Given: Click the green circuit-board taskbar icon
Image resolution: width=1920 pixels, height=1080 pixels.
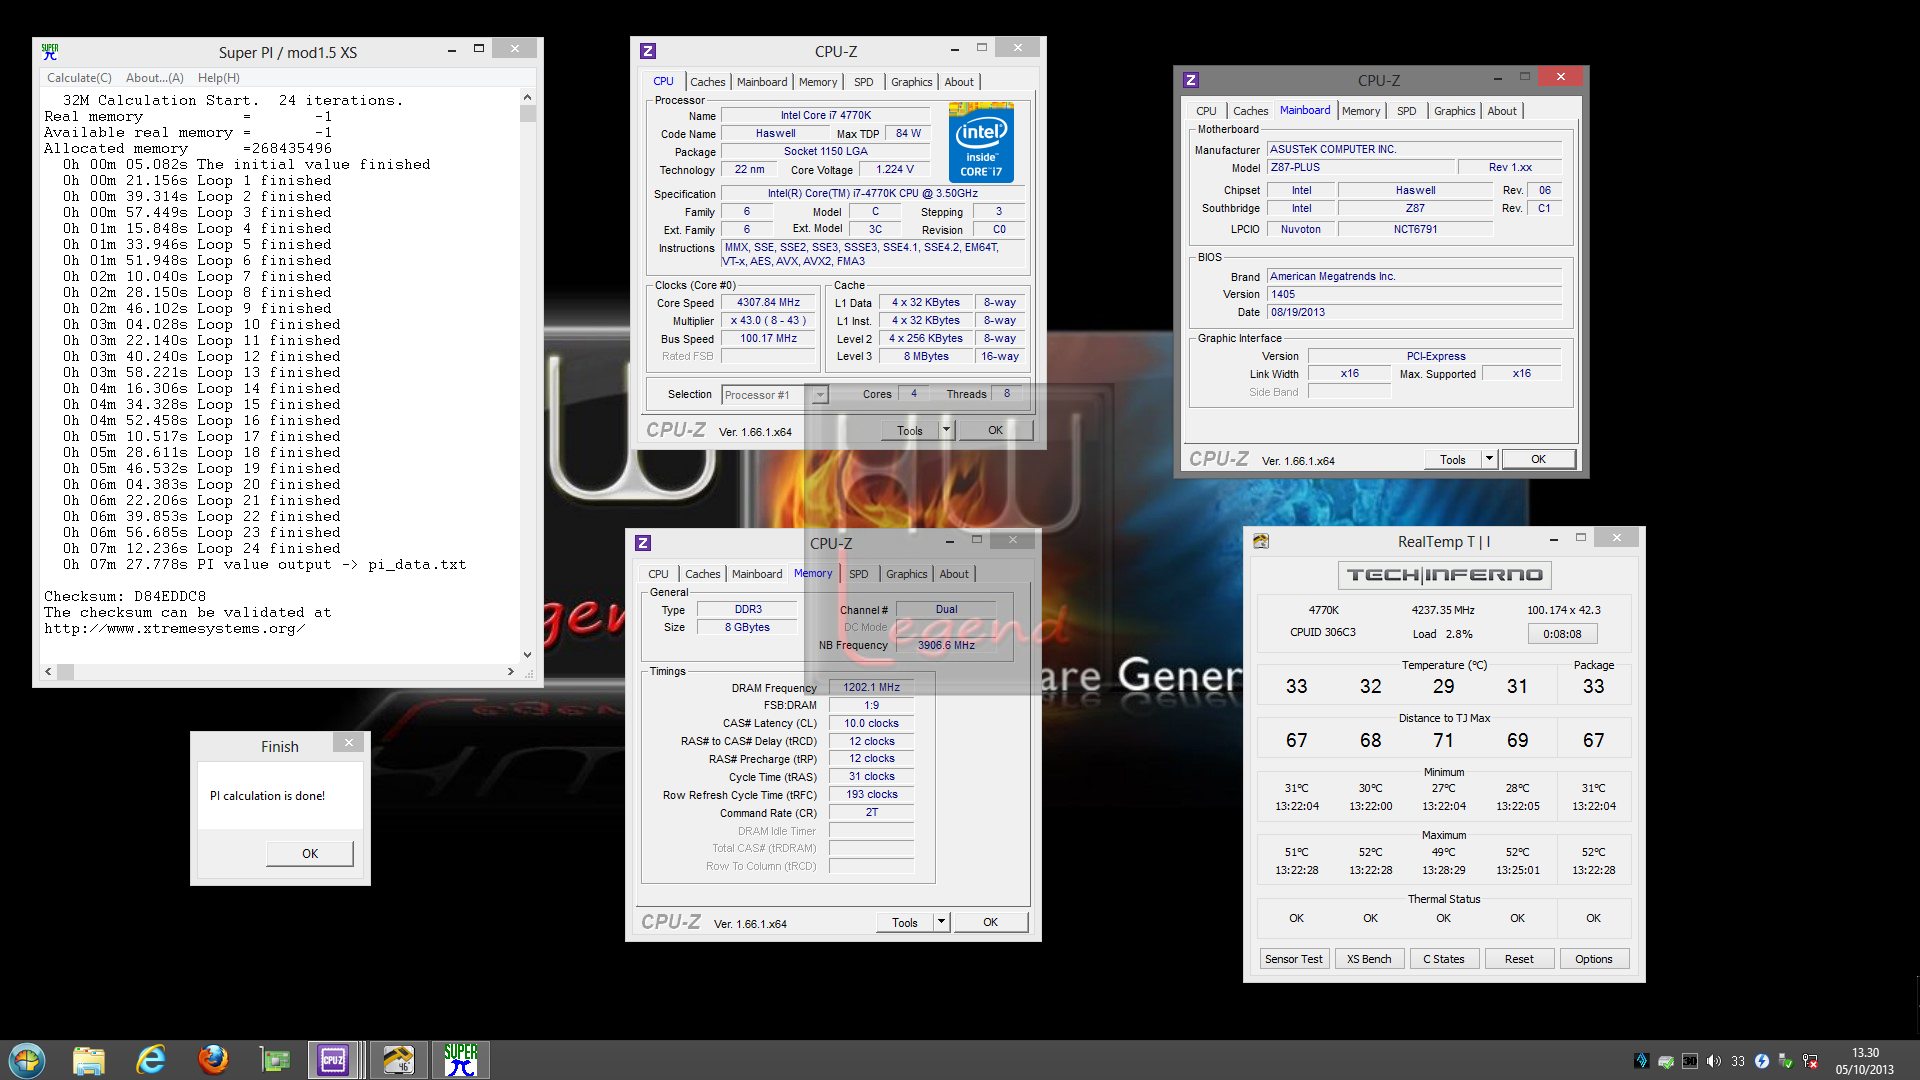Looking at the screenshot, I should 274,1060.
